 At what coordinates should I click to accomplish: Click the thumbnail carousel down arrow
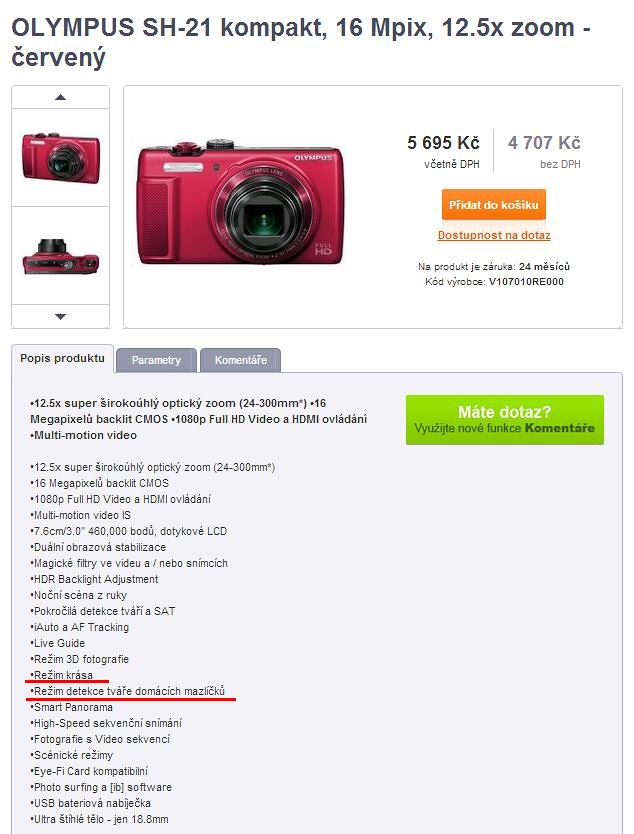(60, 316)
